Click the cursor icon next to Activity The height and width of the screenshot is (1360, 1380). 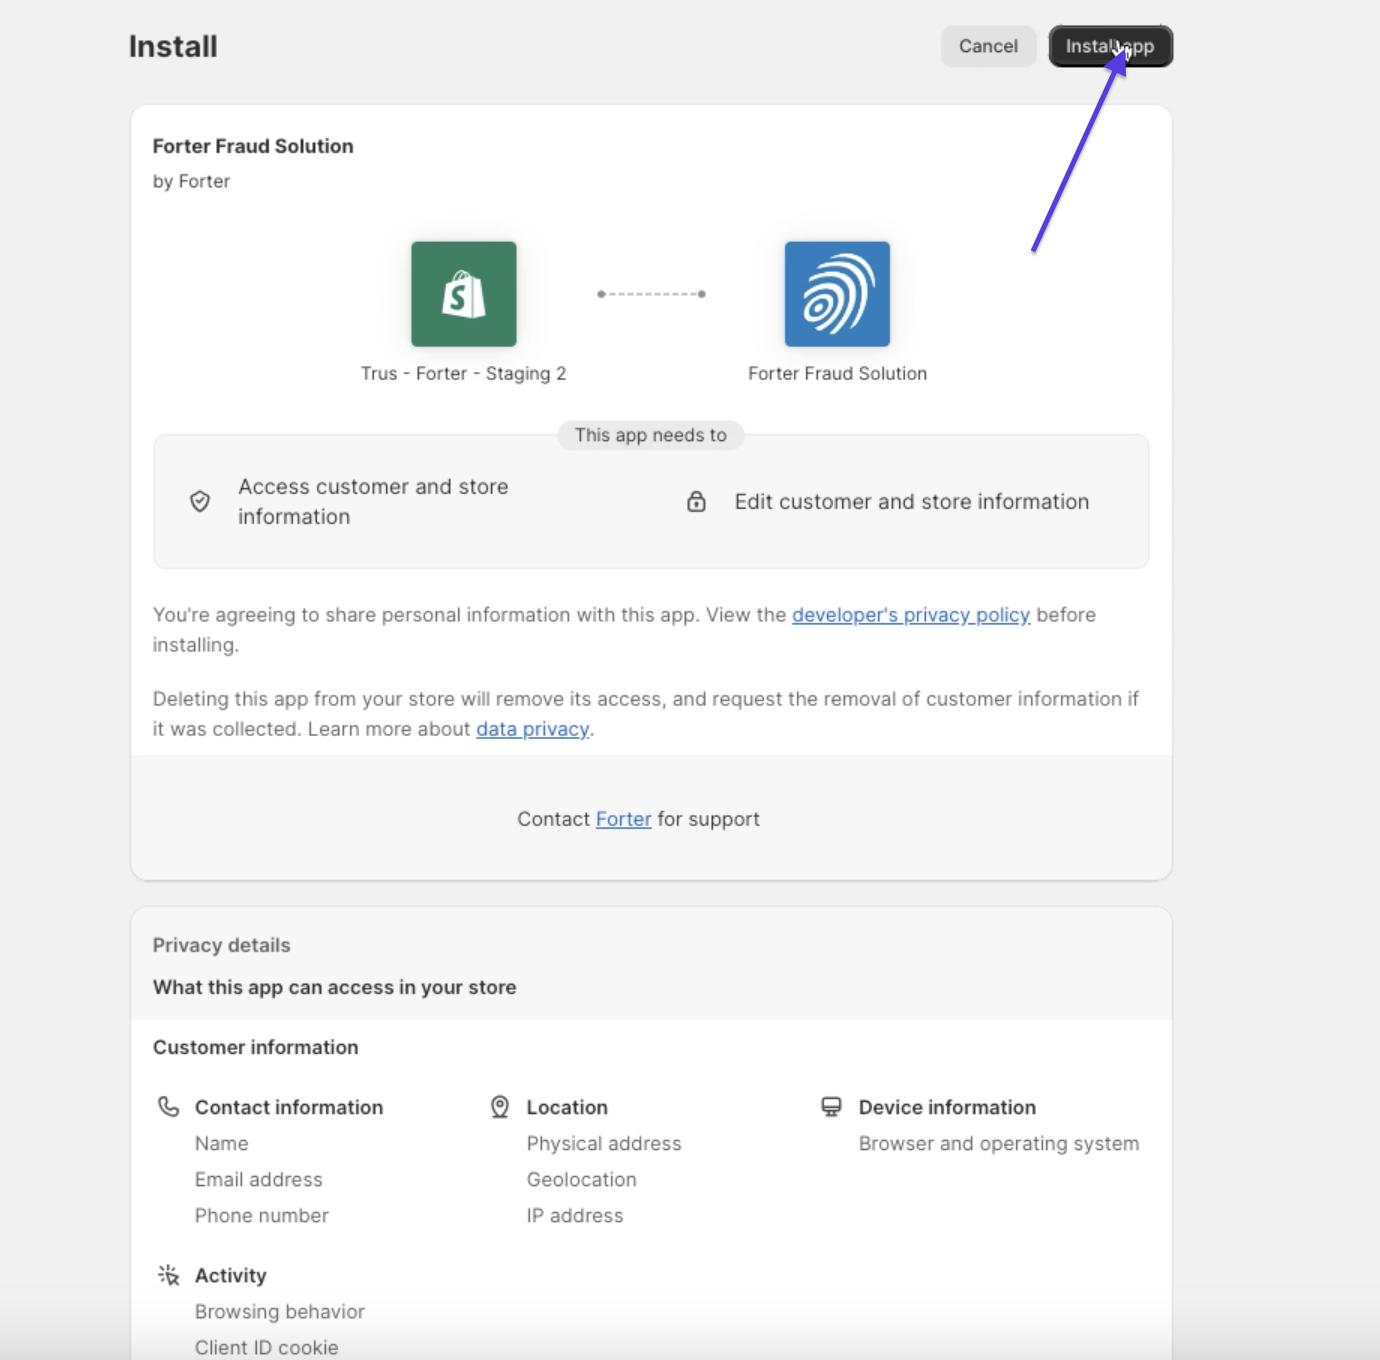(x=168, y=1275)
